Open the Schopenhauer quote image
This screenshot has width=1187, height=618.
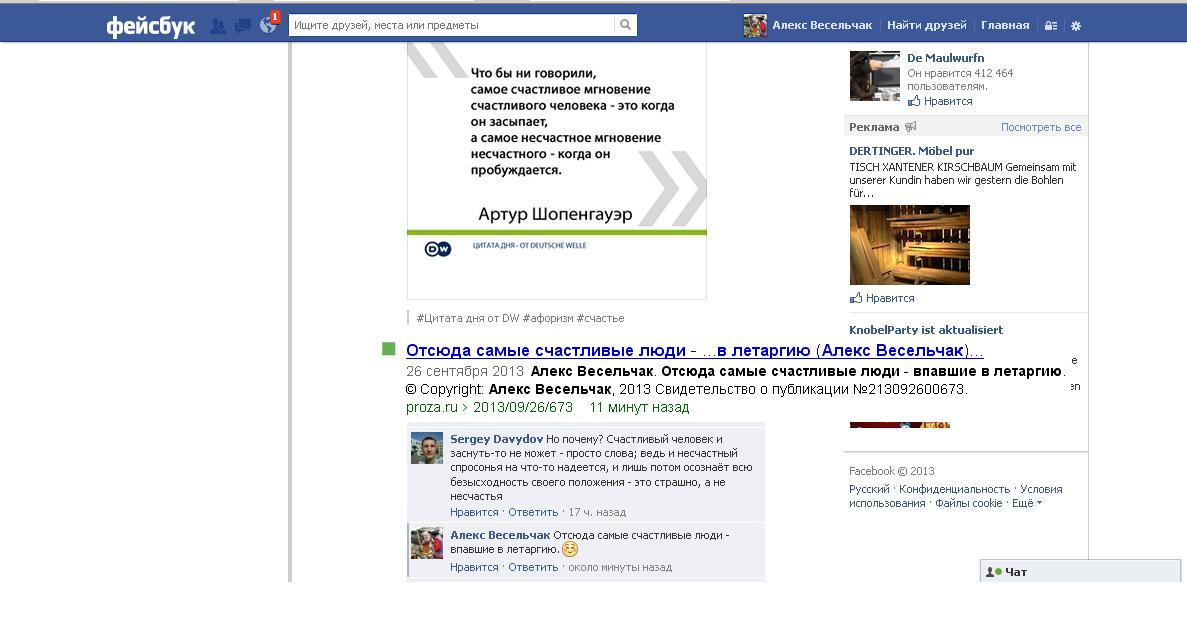556,170
